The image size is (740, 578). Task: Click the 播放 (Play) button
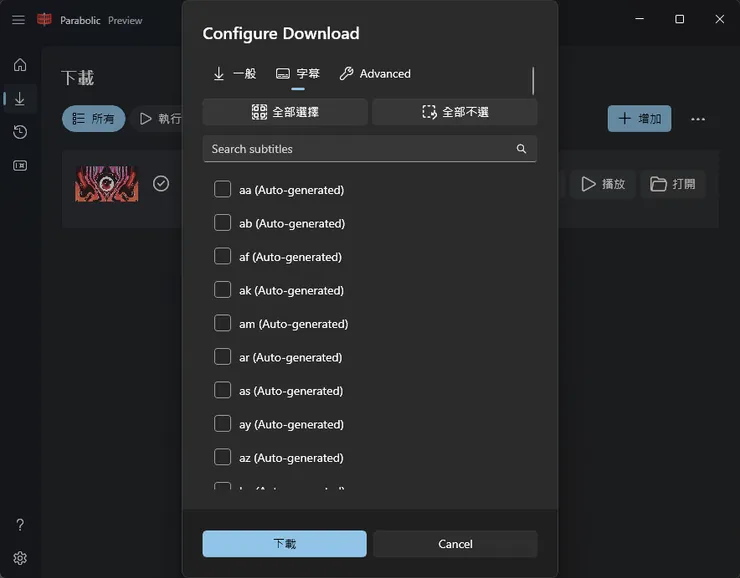[603, 184]
